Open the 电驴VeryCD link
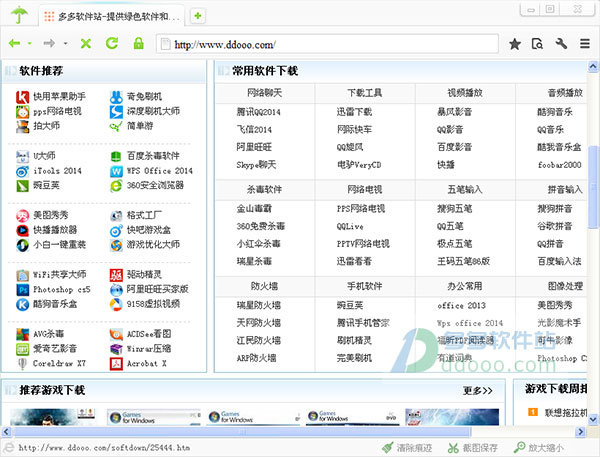Image resolution: width=600 pixels, height=457 pixels. [x=359, y=165]
